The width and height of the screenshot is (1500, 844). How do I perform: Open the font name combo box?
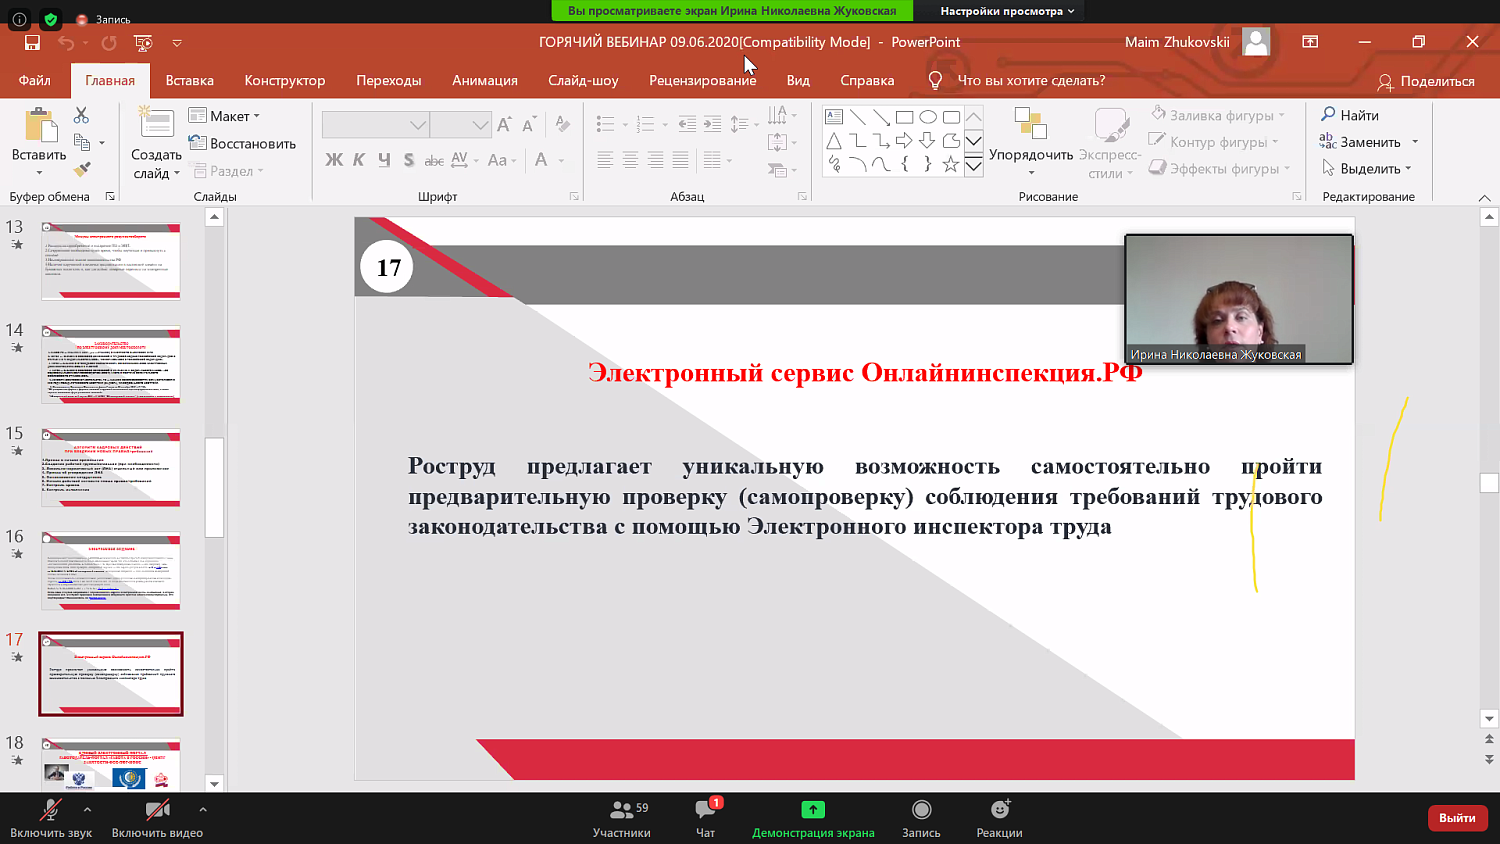[x=376, y=124]
